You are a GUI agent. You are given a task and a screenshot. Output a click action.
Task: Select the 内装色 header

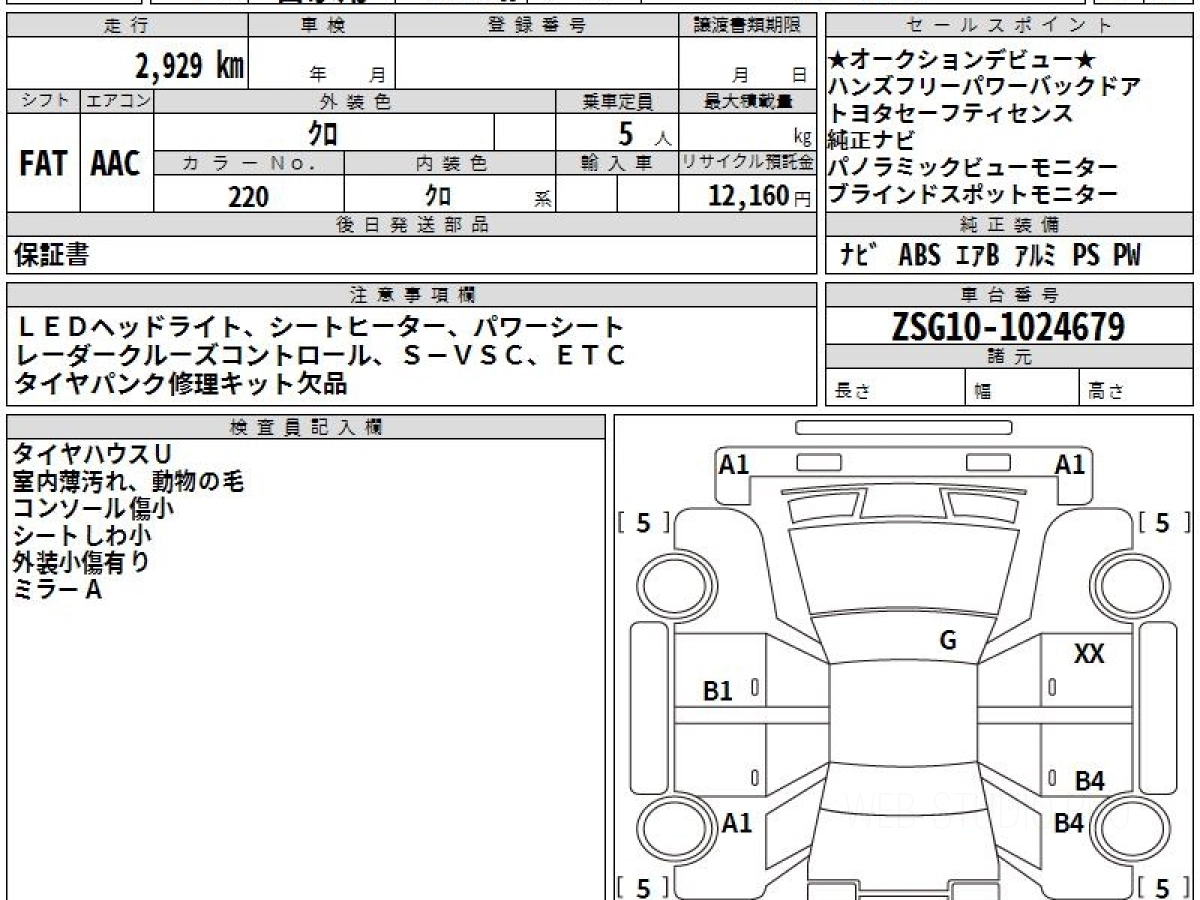pyautogui.click(x=450, y=163)
